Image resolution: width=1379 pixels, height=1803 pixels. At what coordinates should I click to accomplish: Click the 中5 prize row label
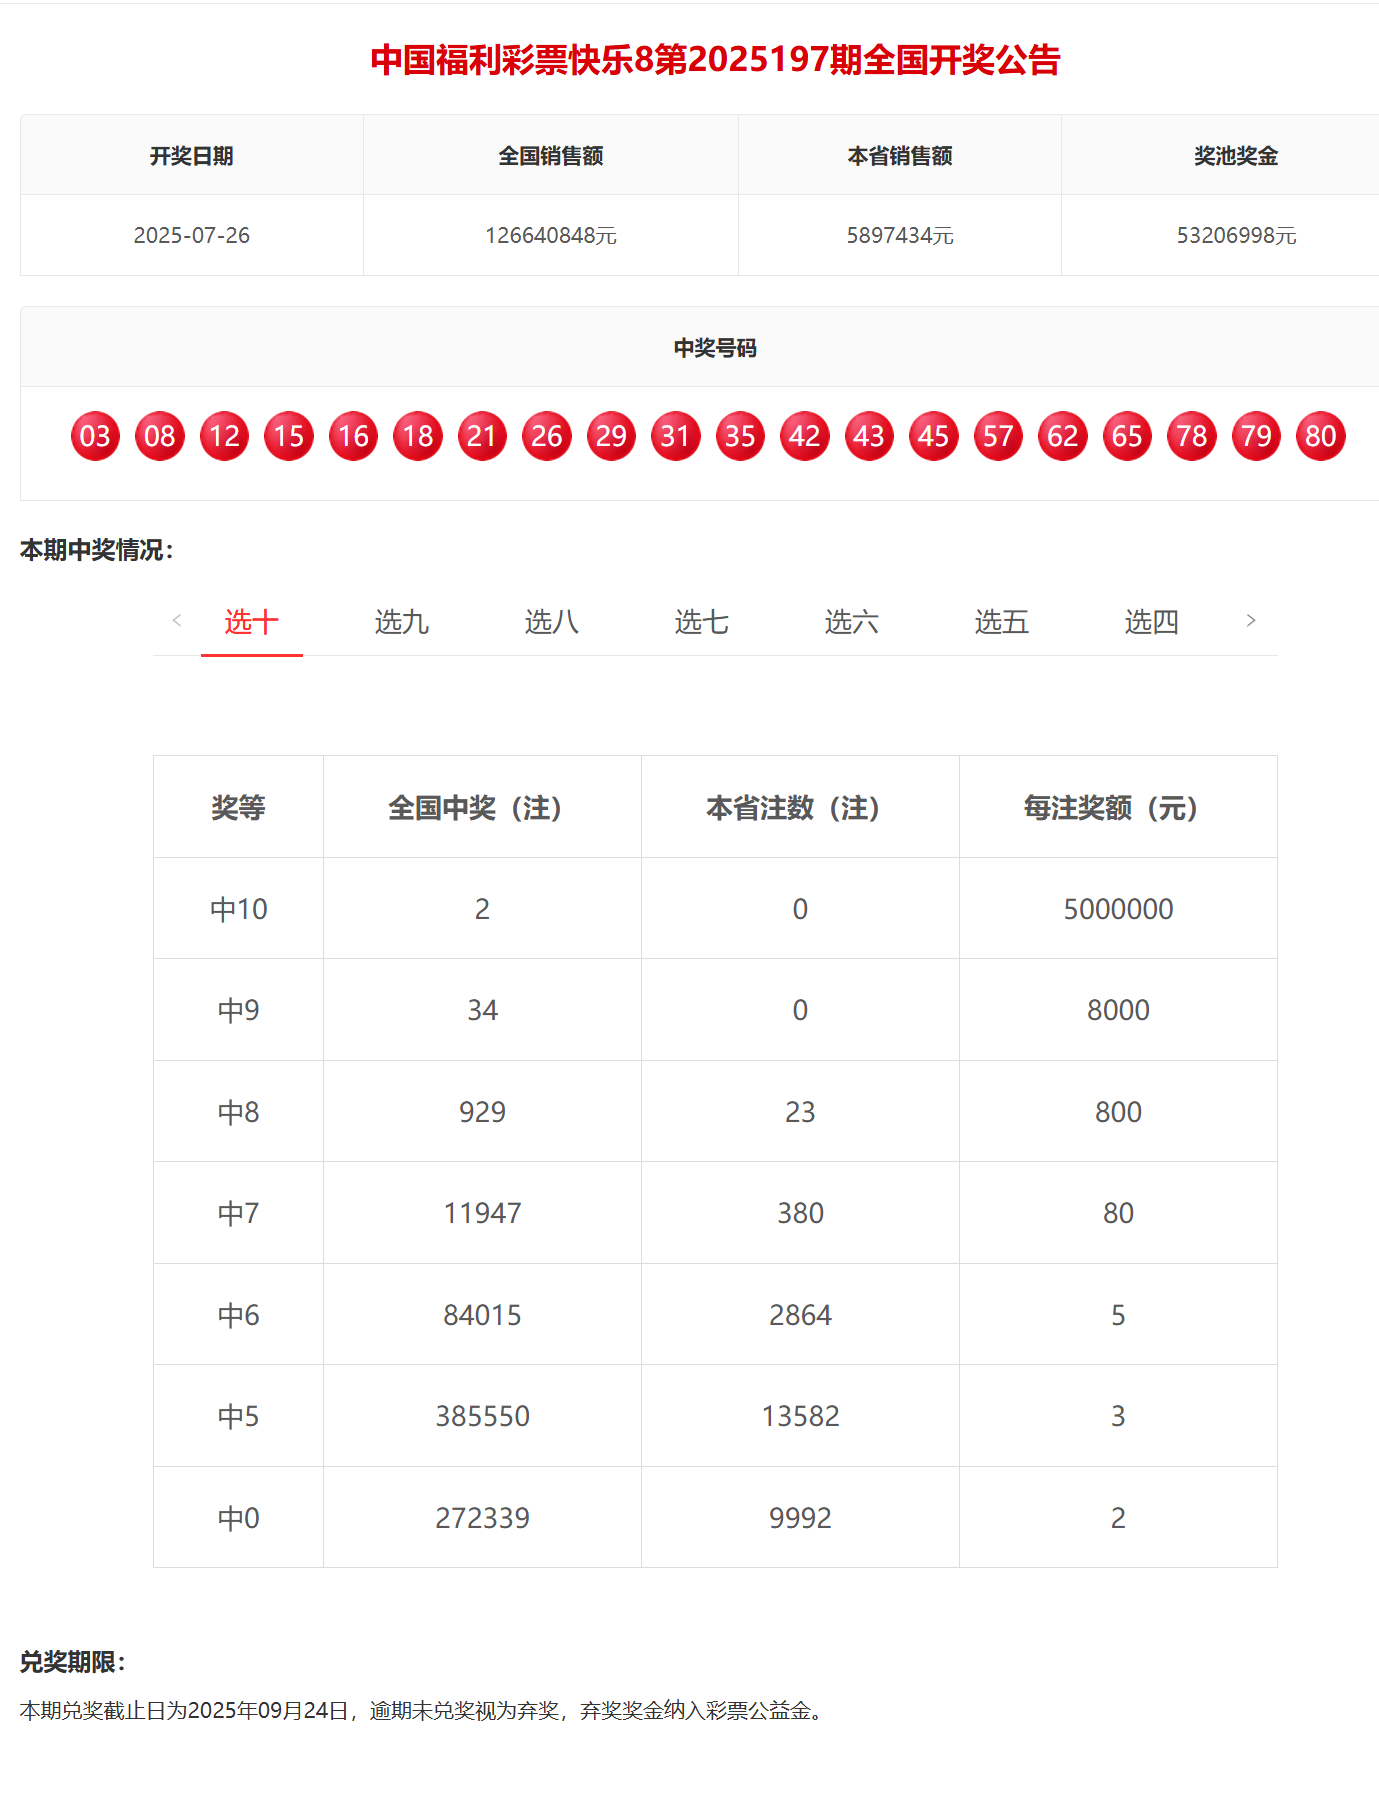point(238,1416)
